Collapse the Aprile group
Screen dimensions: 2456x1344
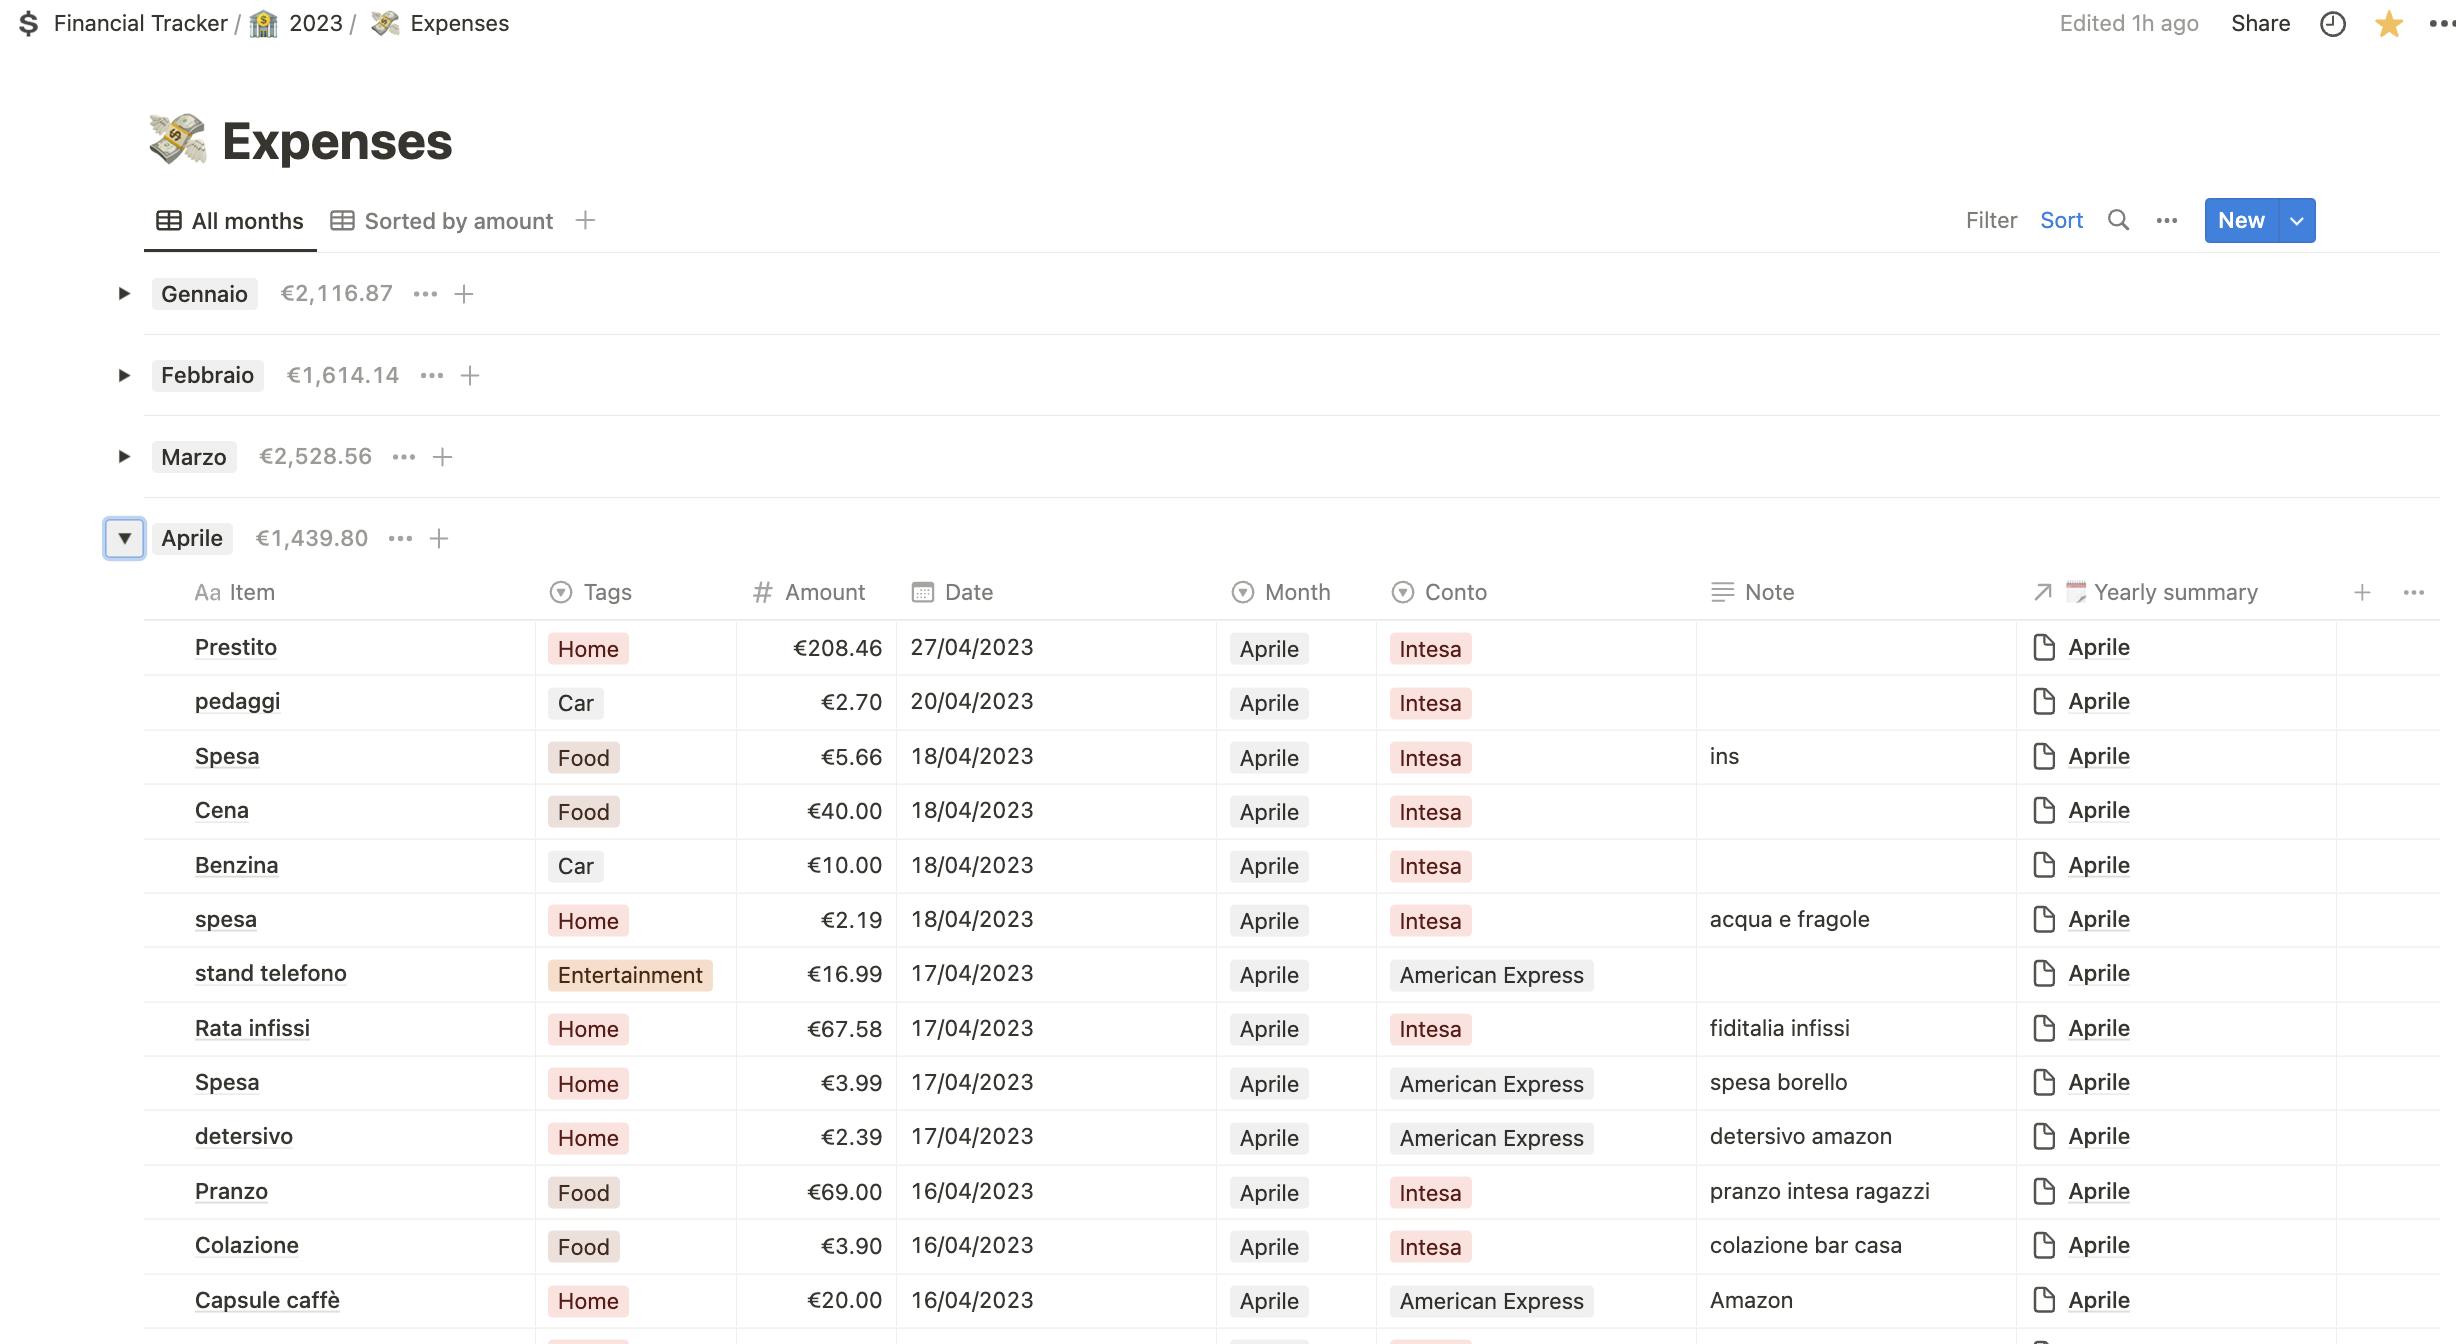[x=124, y=538]
